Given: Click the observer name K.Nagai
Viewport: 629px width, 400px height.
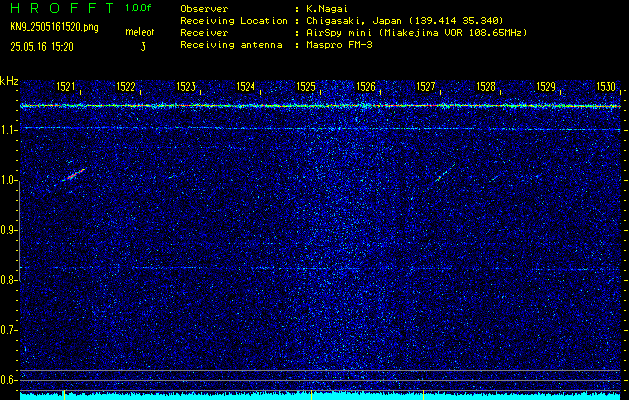Looking at the screenshot, I should 325,8.
